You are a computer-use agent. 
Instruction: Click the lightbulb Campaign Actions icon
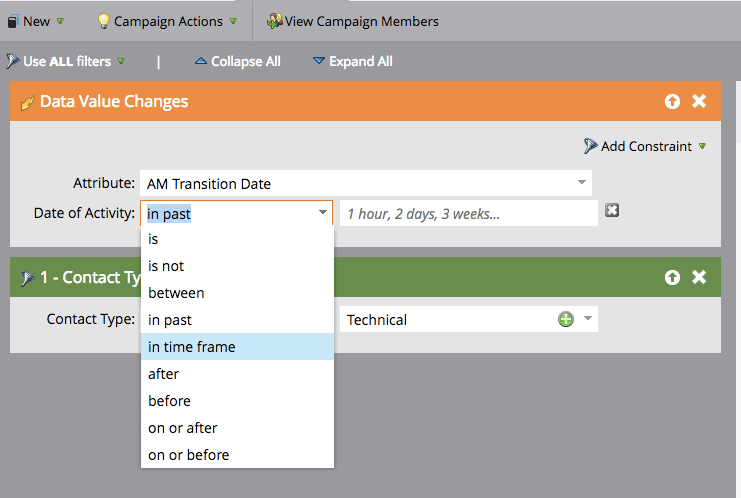point(103,21)
